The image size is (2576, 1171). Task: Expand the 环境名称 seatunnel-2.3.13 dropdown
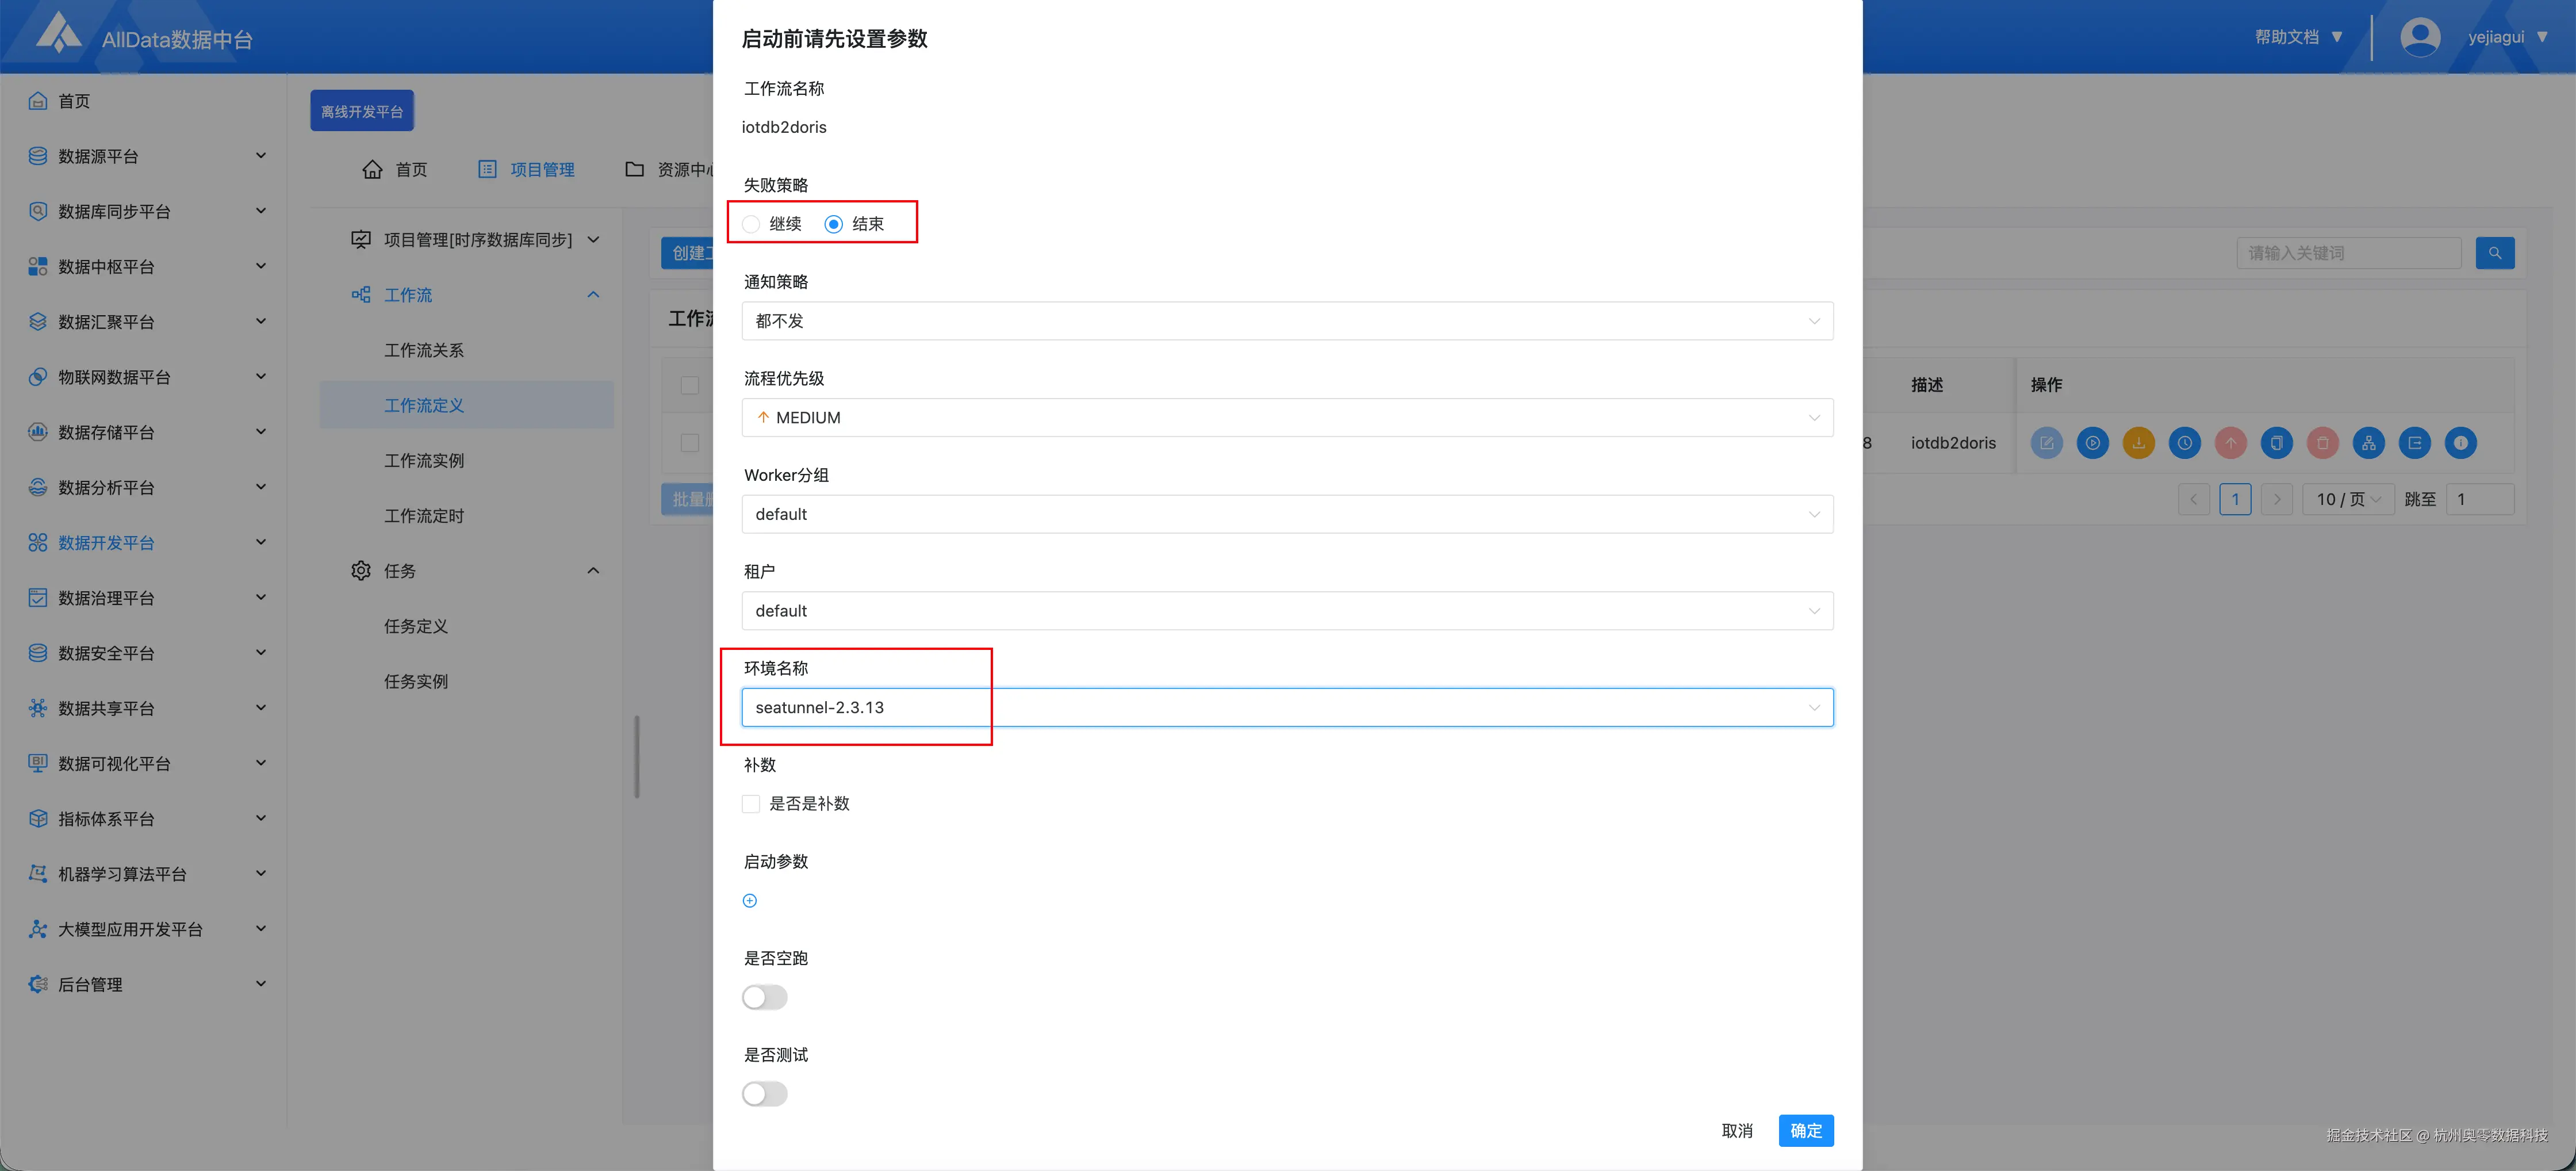(1287, 707)
